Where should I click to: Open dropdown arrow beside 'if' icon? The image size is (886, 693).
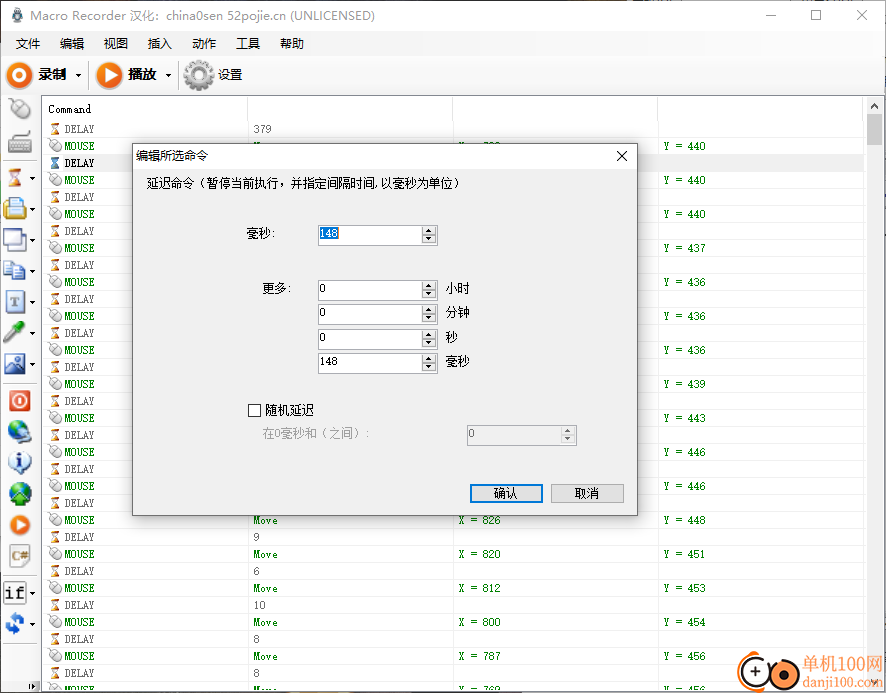point(32,594)
